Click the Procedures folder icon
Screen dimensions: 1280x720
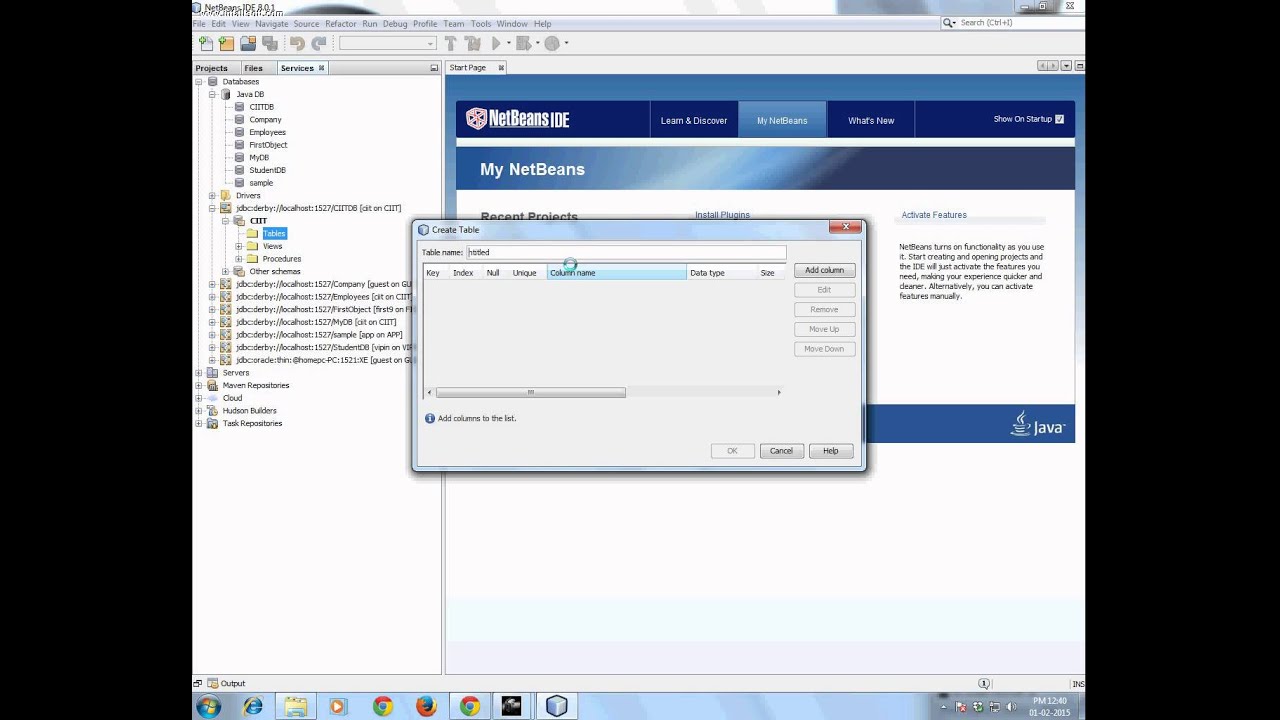(x=253, y=259)
